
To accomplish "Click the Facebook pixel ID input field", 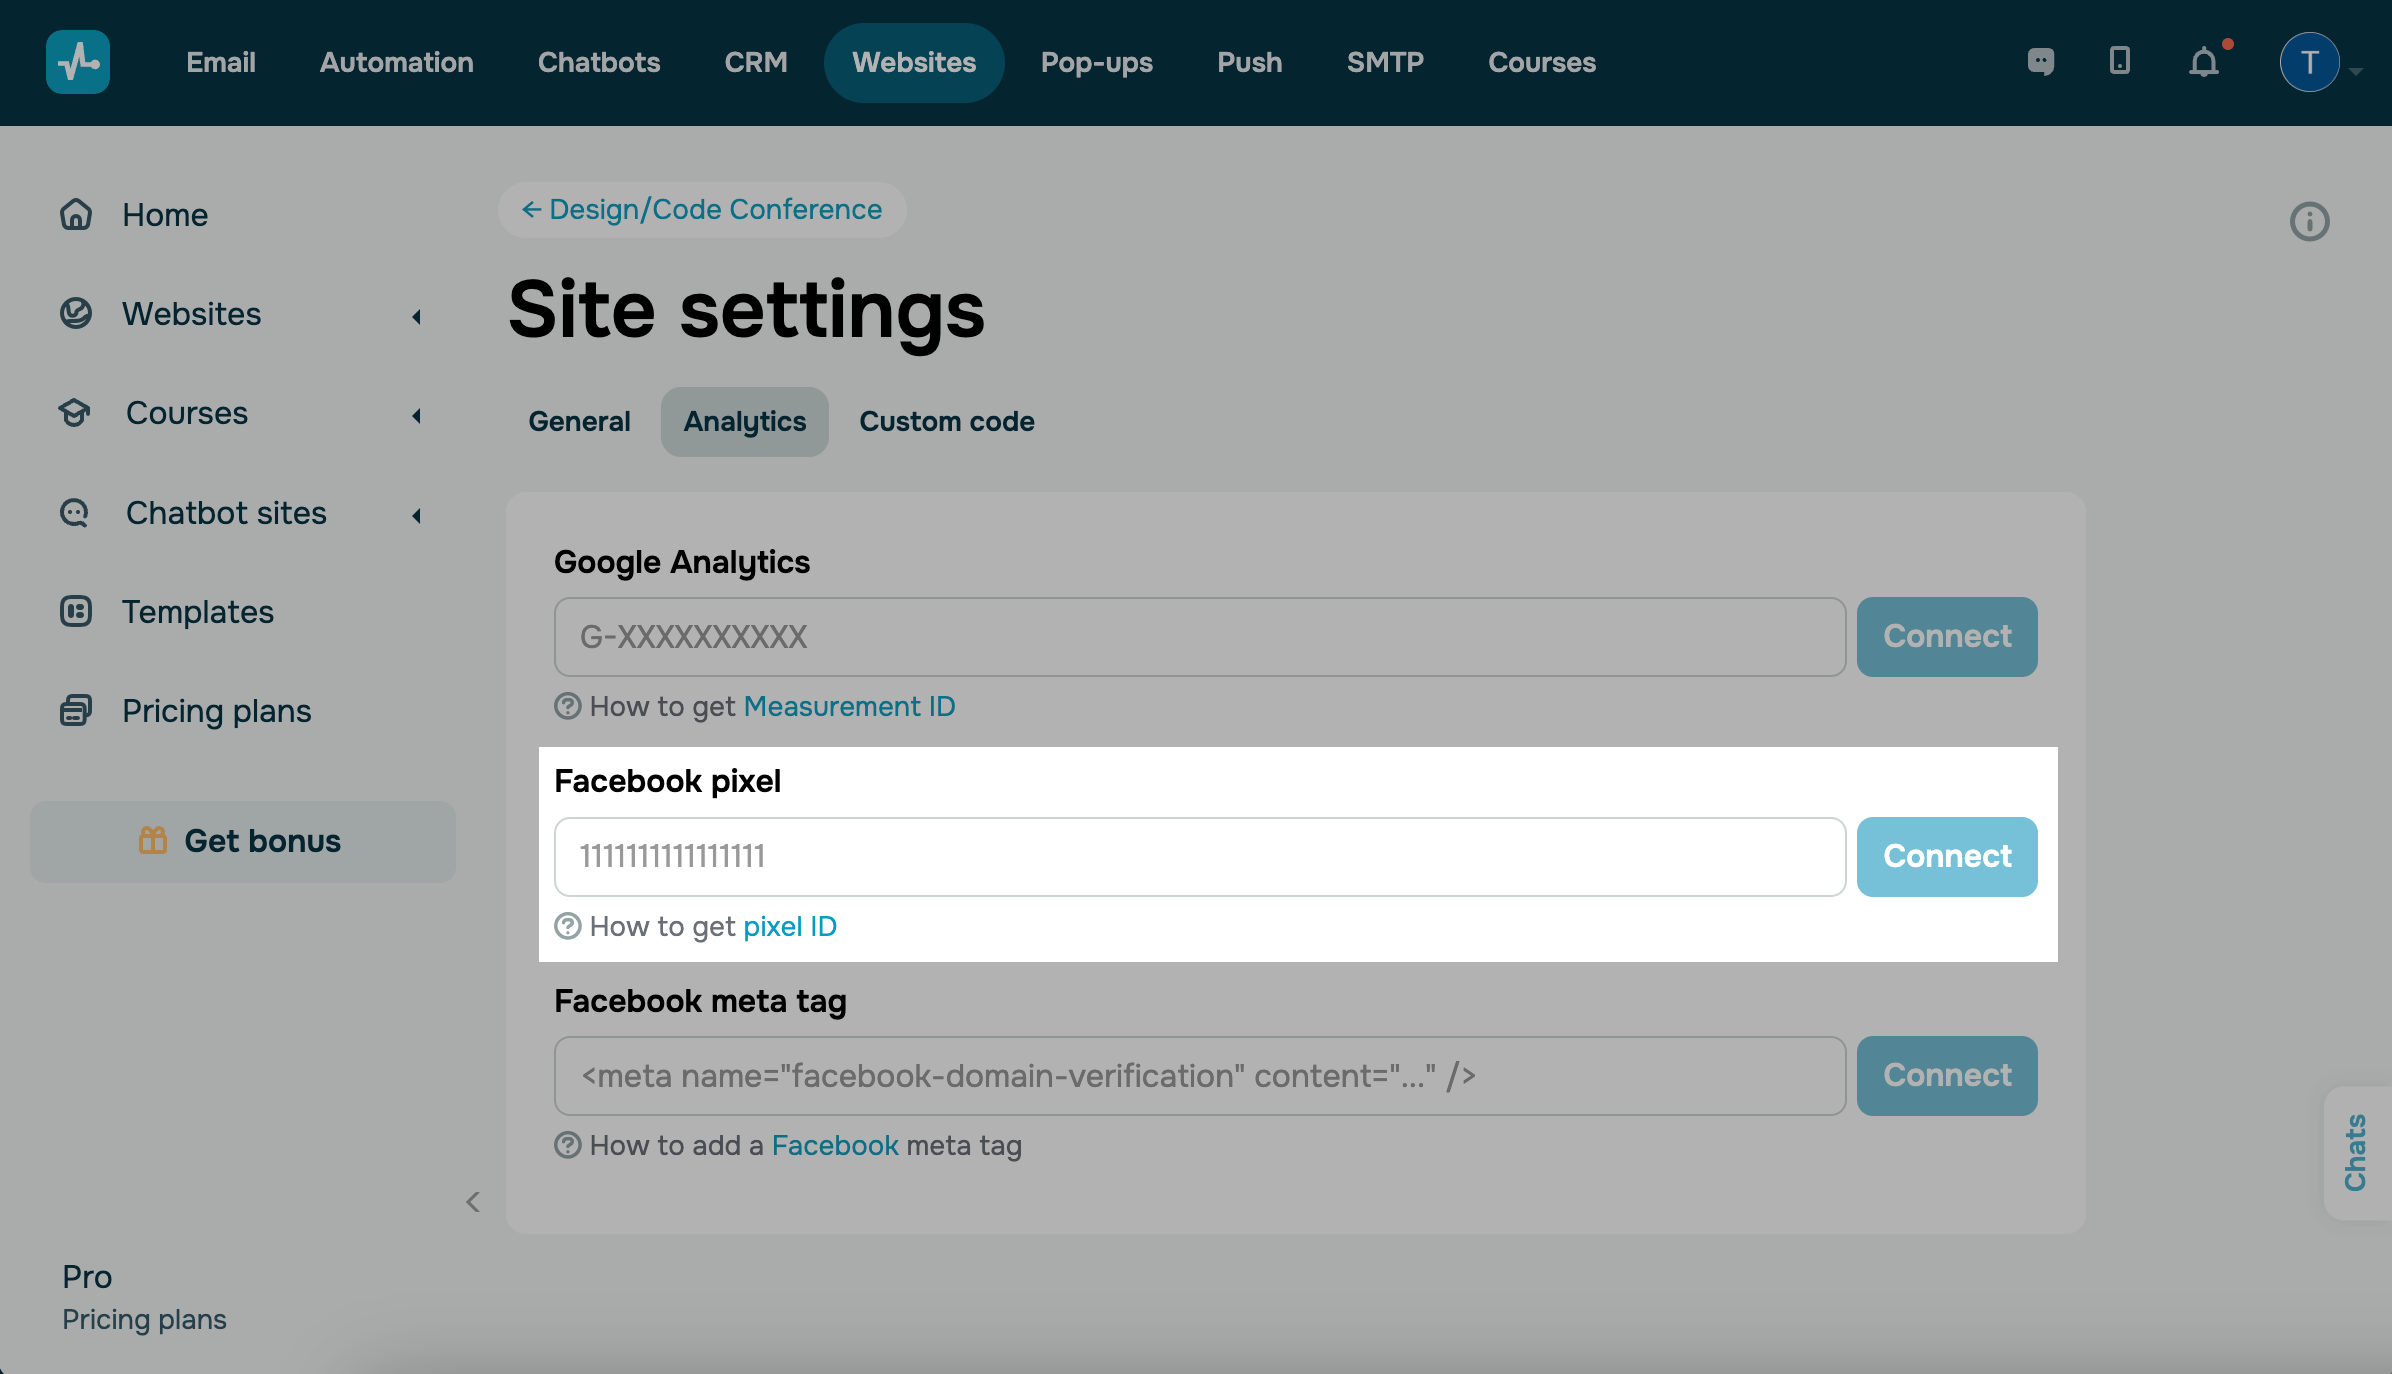I will [1199, 856].
